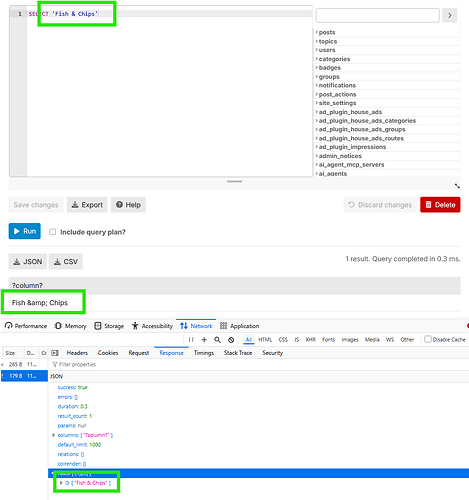The height and width of the screenshot is (500, 469).
Task: Filter network requests by WS
Action: coord(390,339)
